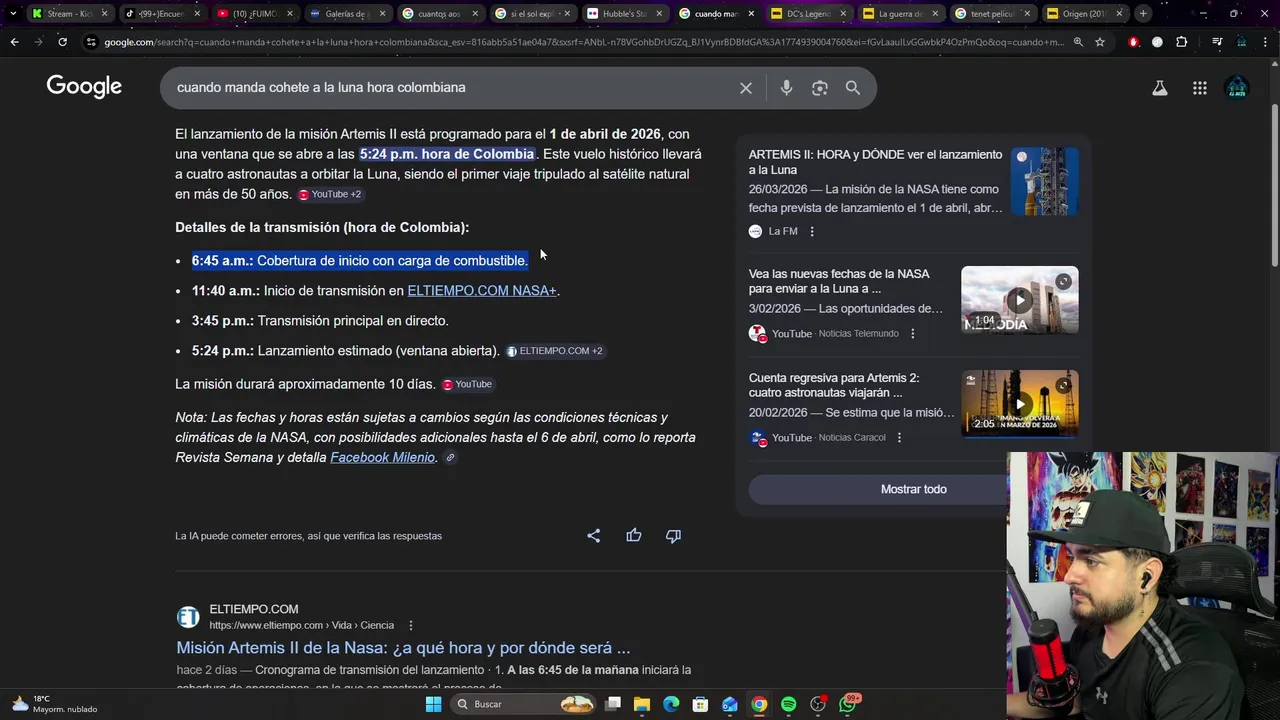Open Spotify from the taskbar

click(x=788, y=704)
